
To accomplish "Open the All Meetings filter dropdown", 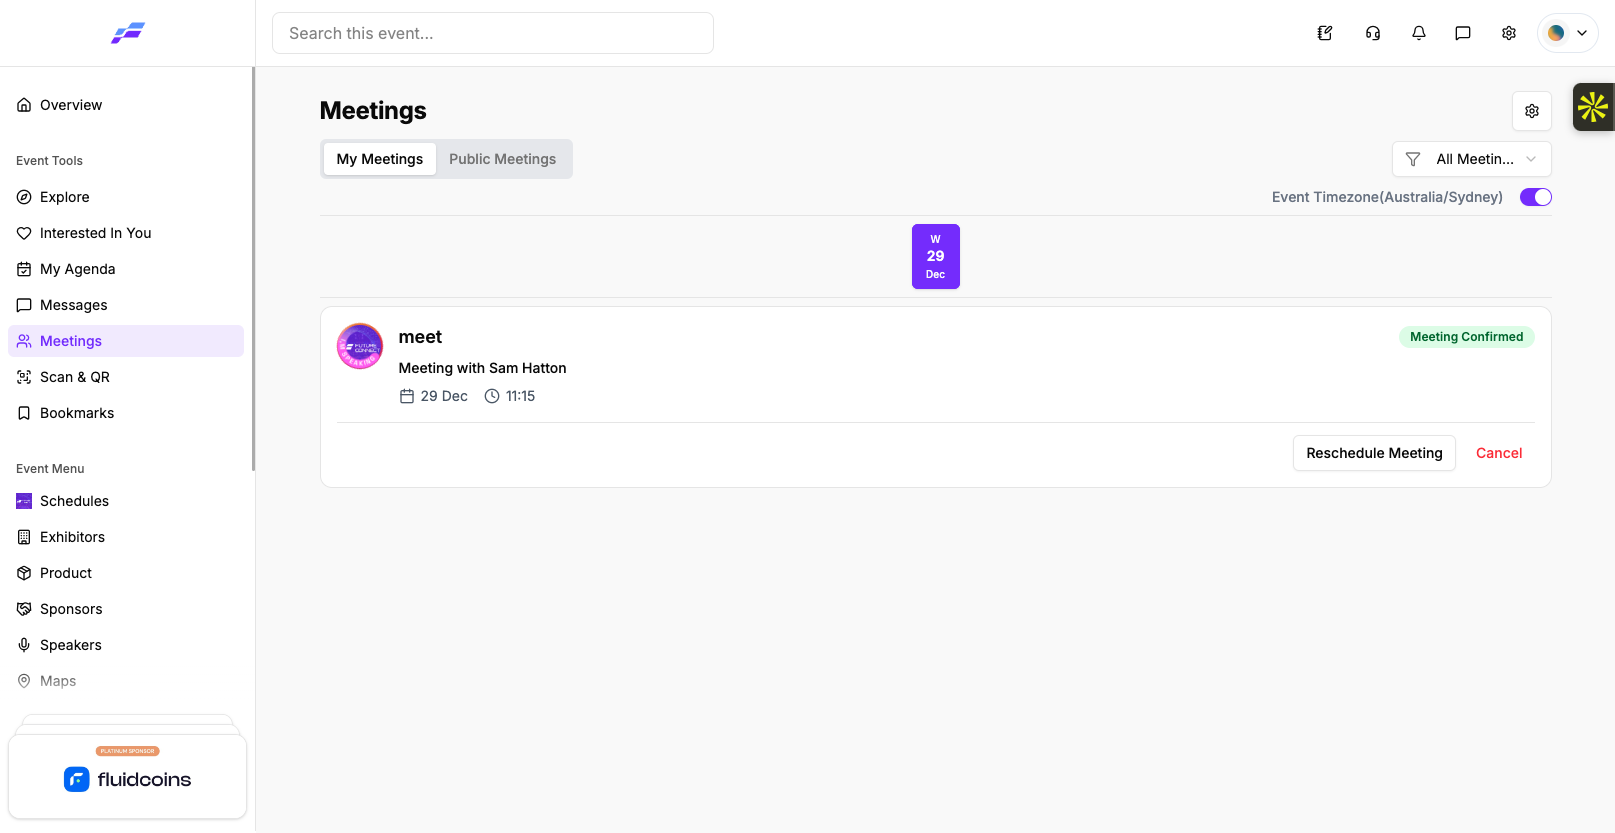I will pos(1472,159).
